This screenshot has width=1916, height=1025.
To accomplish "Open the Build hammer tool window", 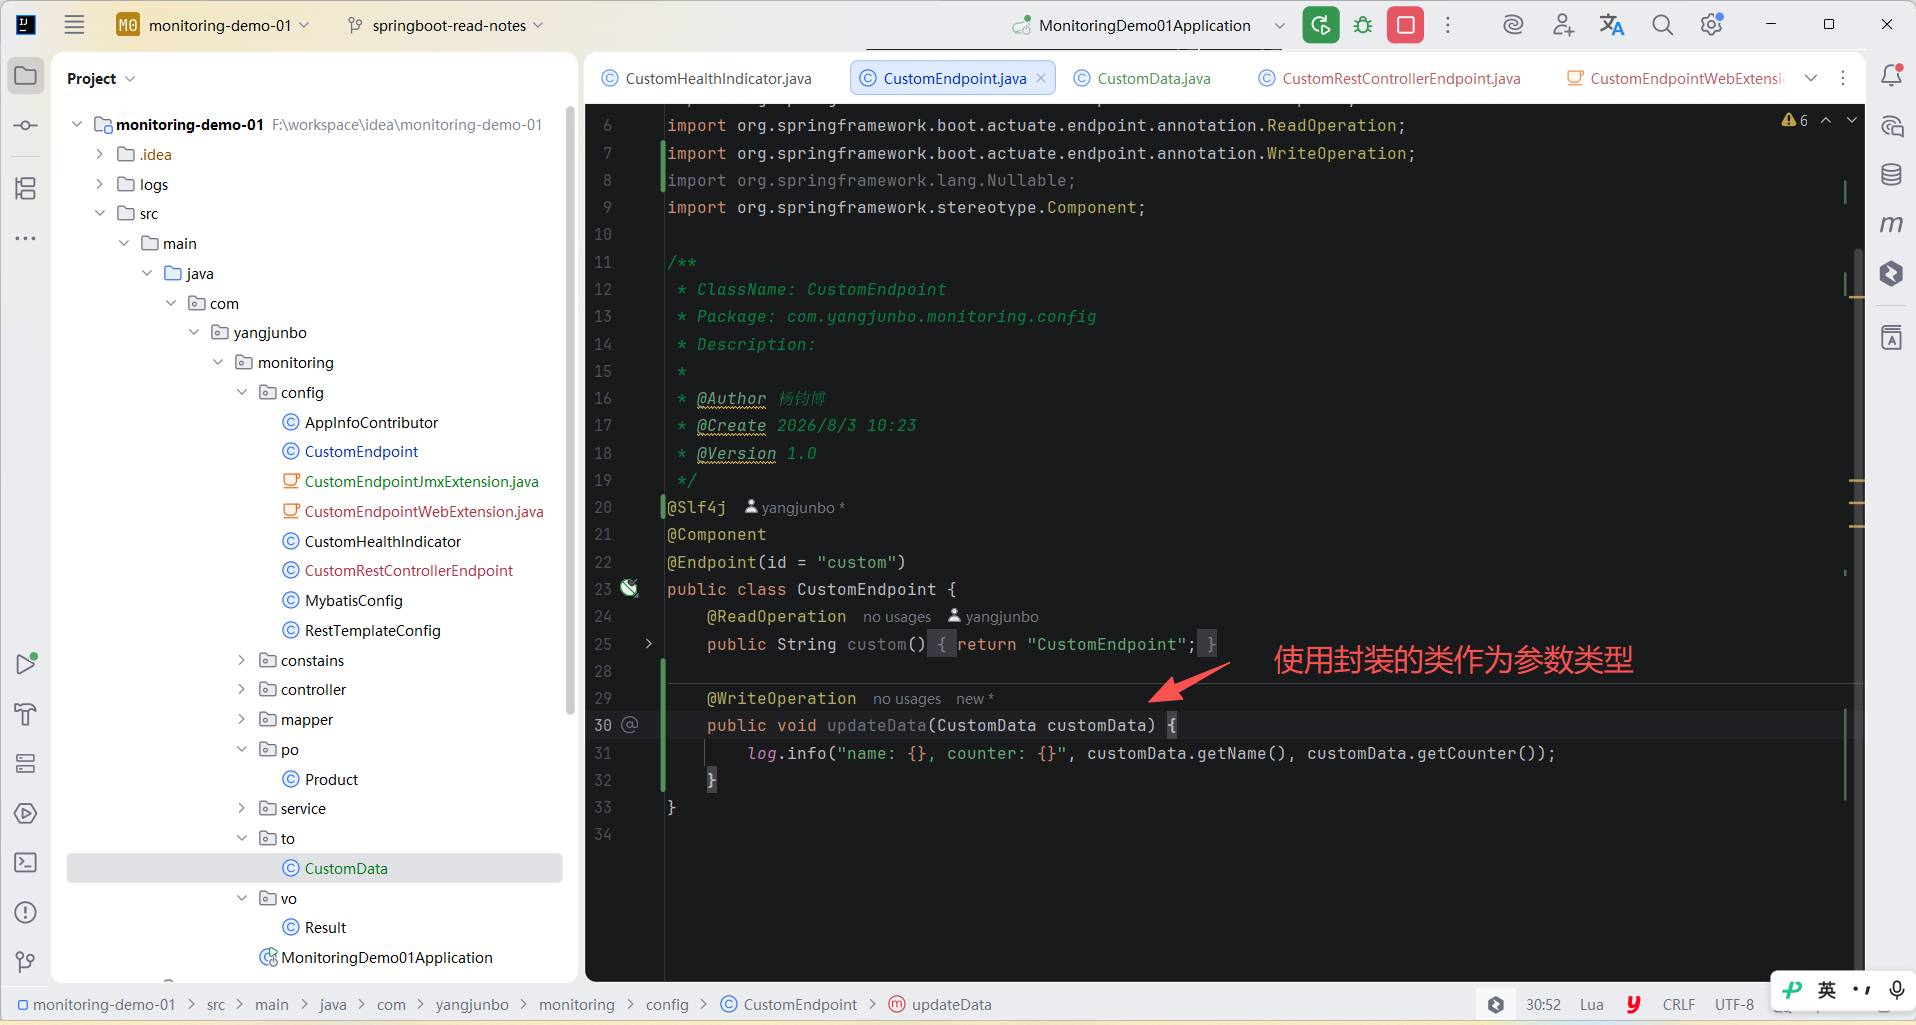I will click(x=26, y=714).
